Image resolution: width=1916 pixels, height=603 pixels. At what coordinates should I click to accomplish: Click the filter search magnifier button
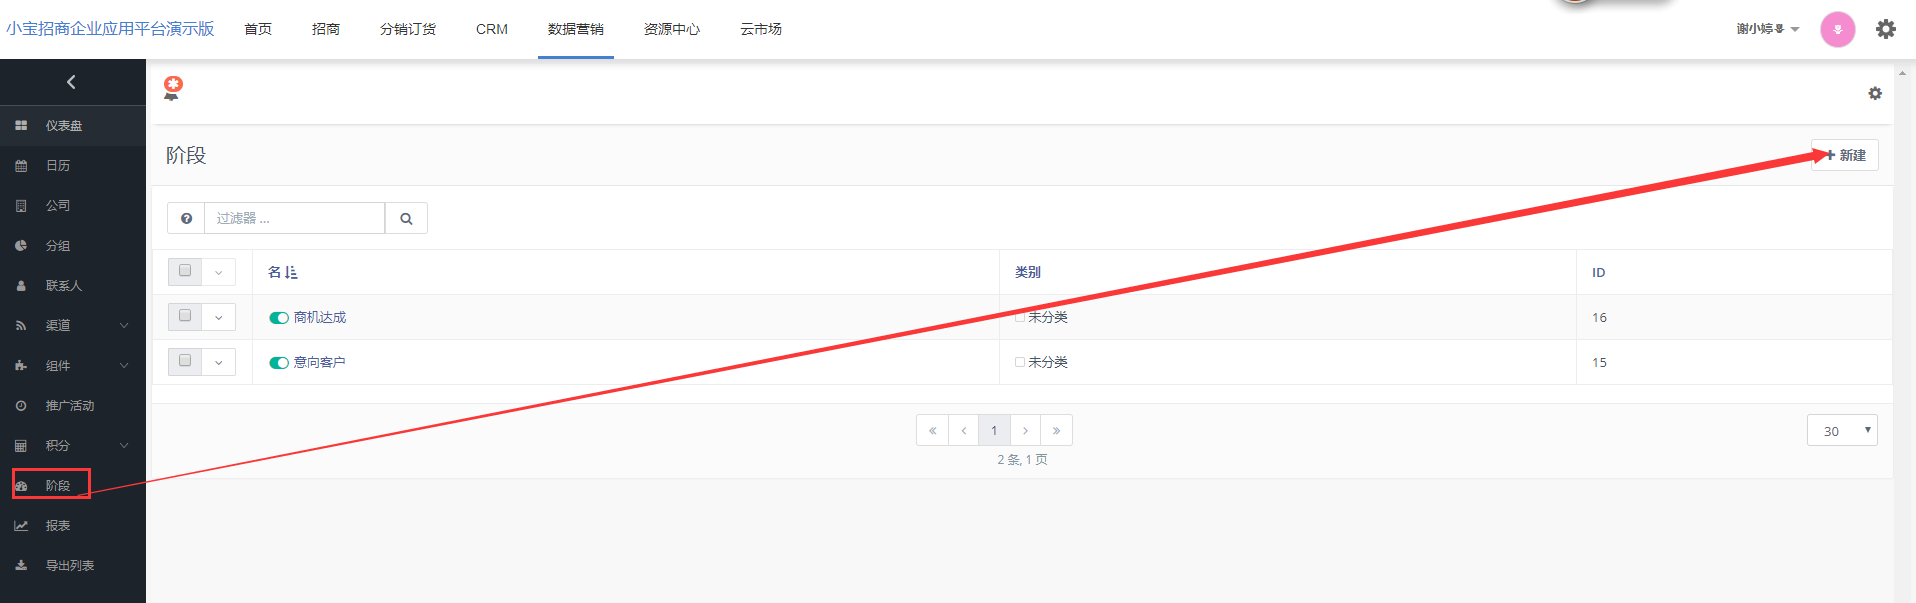point(406,218)
